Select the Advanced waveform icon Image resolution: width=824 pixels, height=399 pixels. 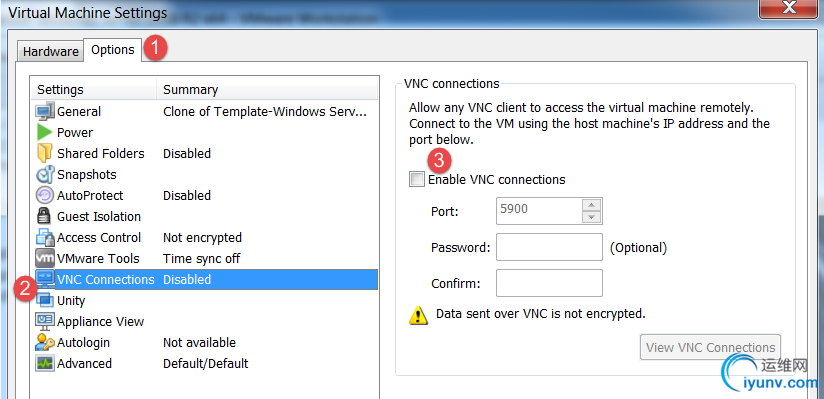point(45,364)
